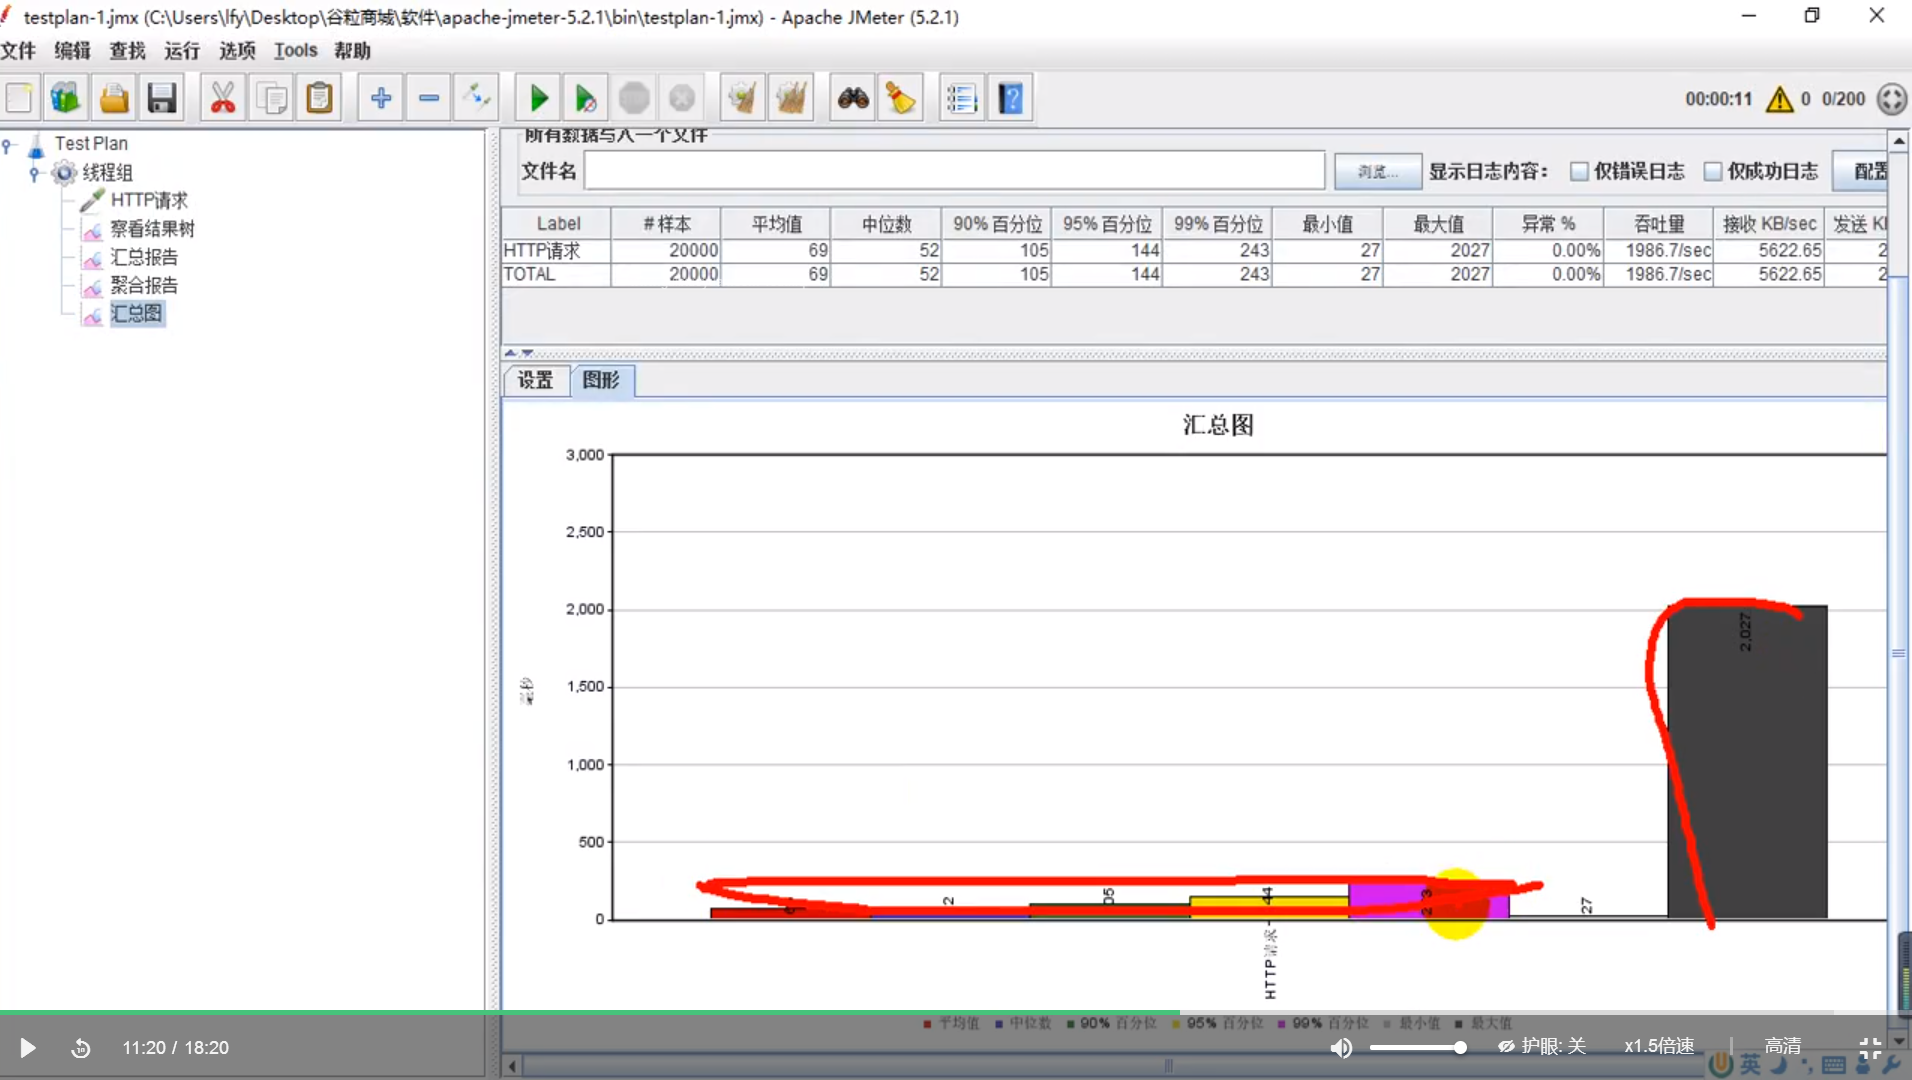Click the yellow warning triangle log icon
Viewport: 1912px width, 1080px height.
point(1779,99)
